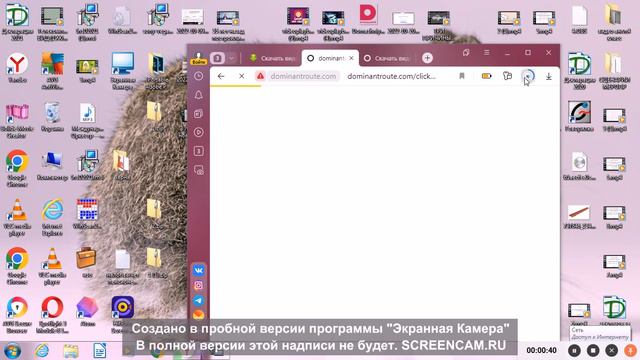Viewport: 640px width, 360px height.
Task: Select the Opera browser desktop shortcut
Action: (52, 314)
